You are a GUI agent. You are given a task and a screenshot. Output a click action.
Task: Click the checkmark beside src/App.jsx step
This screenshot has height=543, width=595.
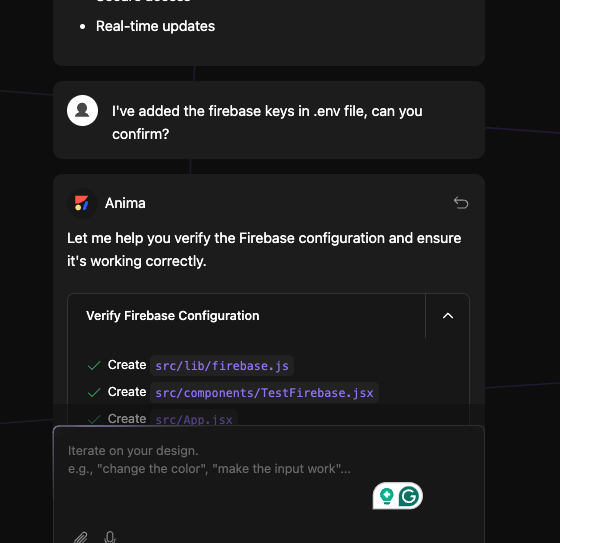pyautogui.click(x=94, y=419)
